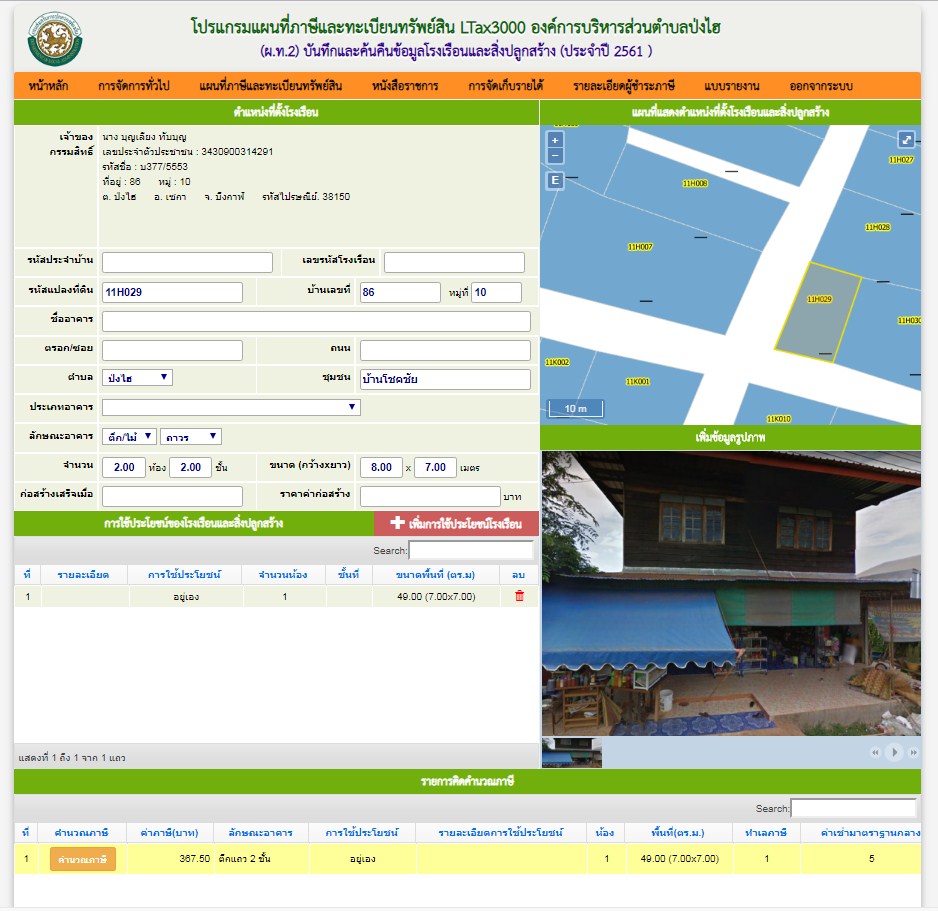
Task: Expand the map to fullscreen
Action: click(x=906, y=140)
